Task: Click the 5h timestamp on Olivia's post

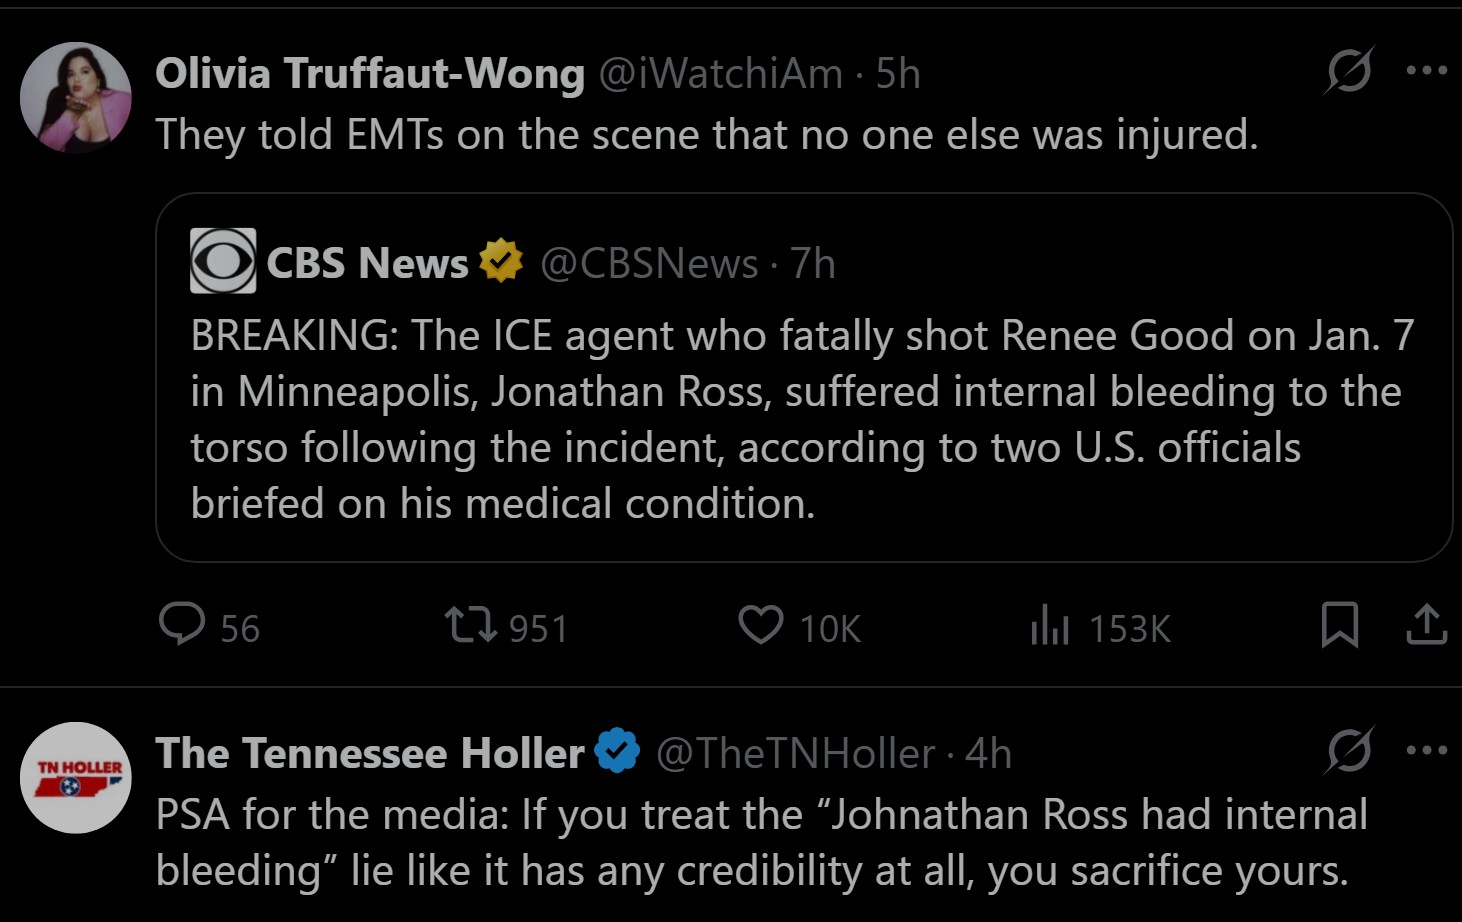Action: tap(898, 74)
